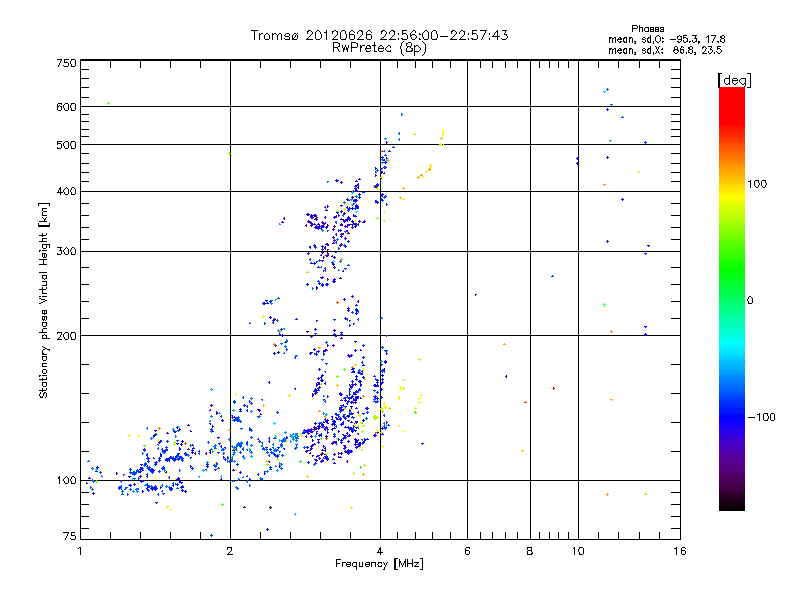Screen dimensions: 800x600
Task: Click the y-axis tick label "600"
Action: pos(66,107)
